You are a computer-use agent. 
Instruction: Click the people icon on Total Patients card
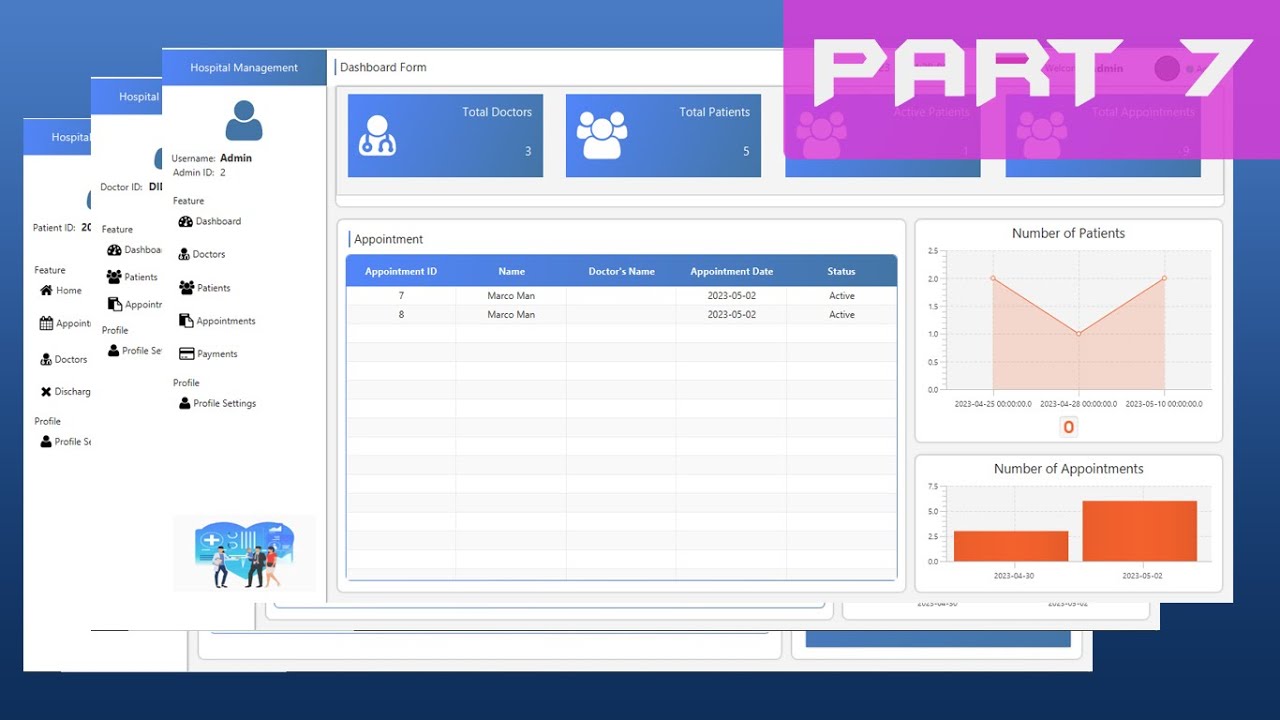tap(602, 136)
